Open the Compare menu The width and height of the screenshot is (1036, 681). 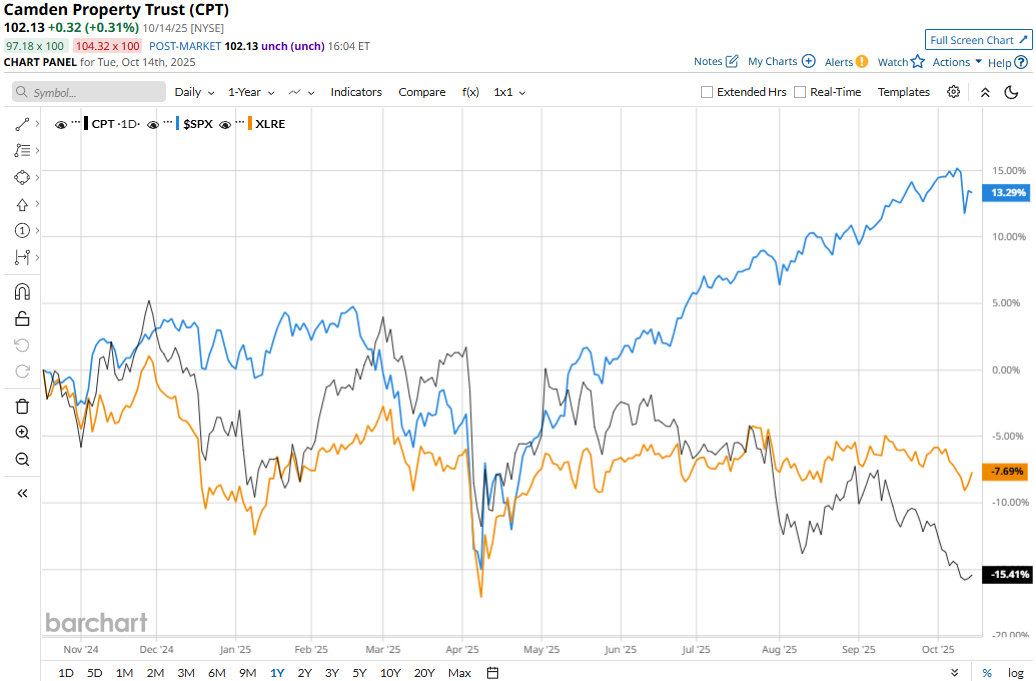click(x=422, y=92)
